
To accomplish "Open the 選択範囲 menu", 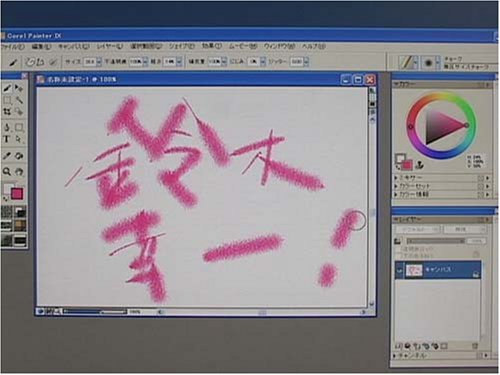I will pos(146,47).
